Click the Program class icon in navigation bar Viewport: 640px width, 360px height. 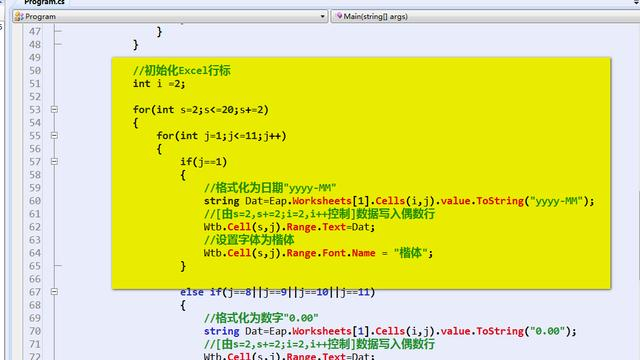[x=19, y=17]
